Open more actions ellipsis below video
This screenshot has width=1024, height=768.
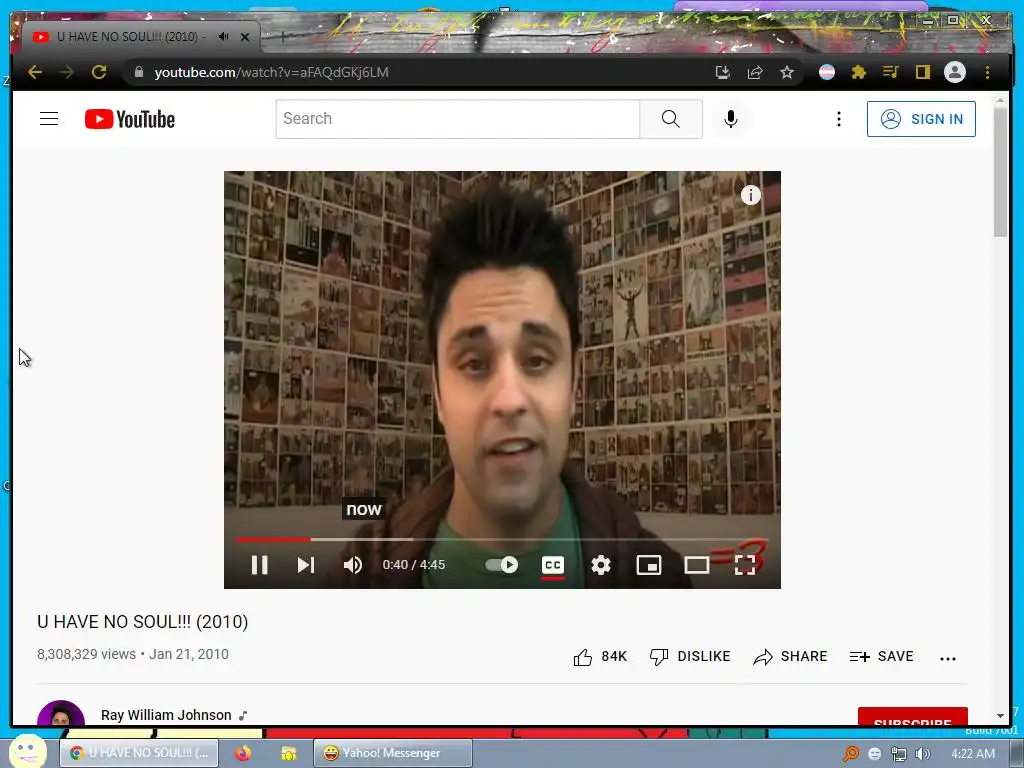948,658
